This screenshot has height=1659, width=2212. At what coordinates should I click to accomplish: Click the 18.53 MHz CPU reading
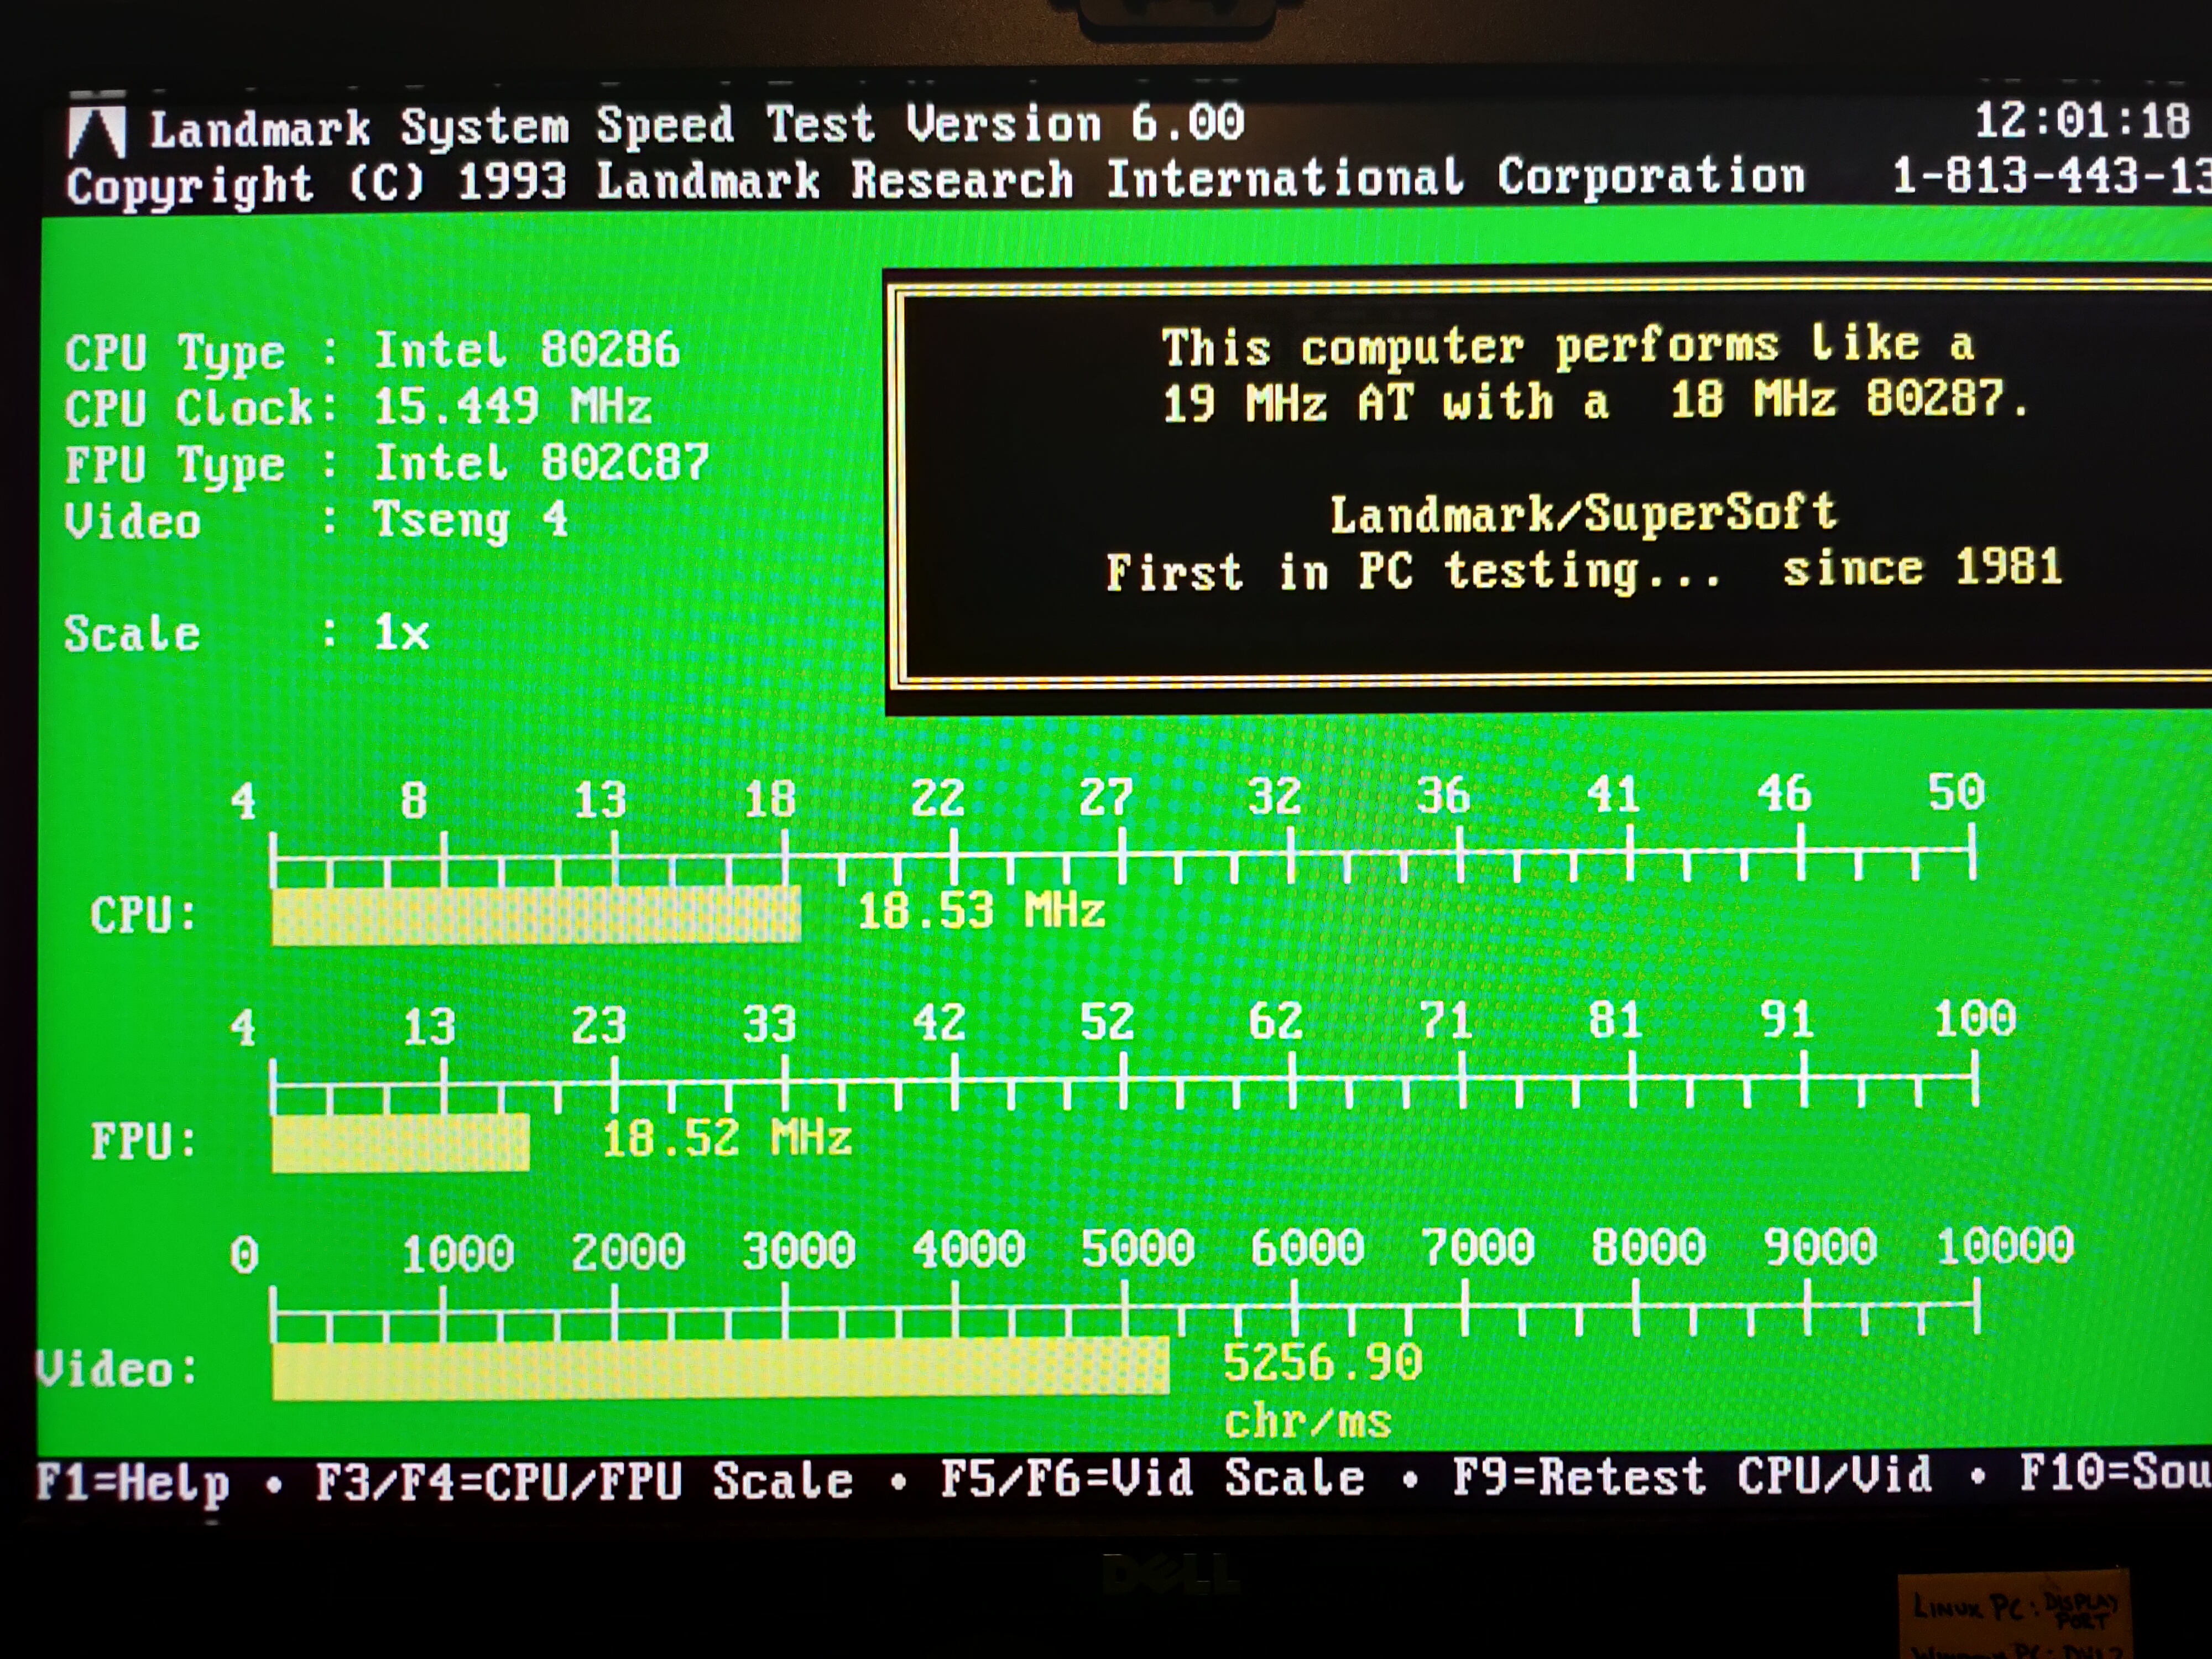[x=981, y=911]
